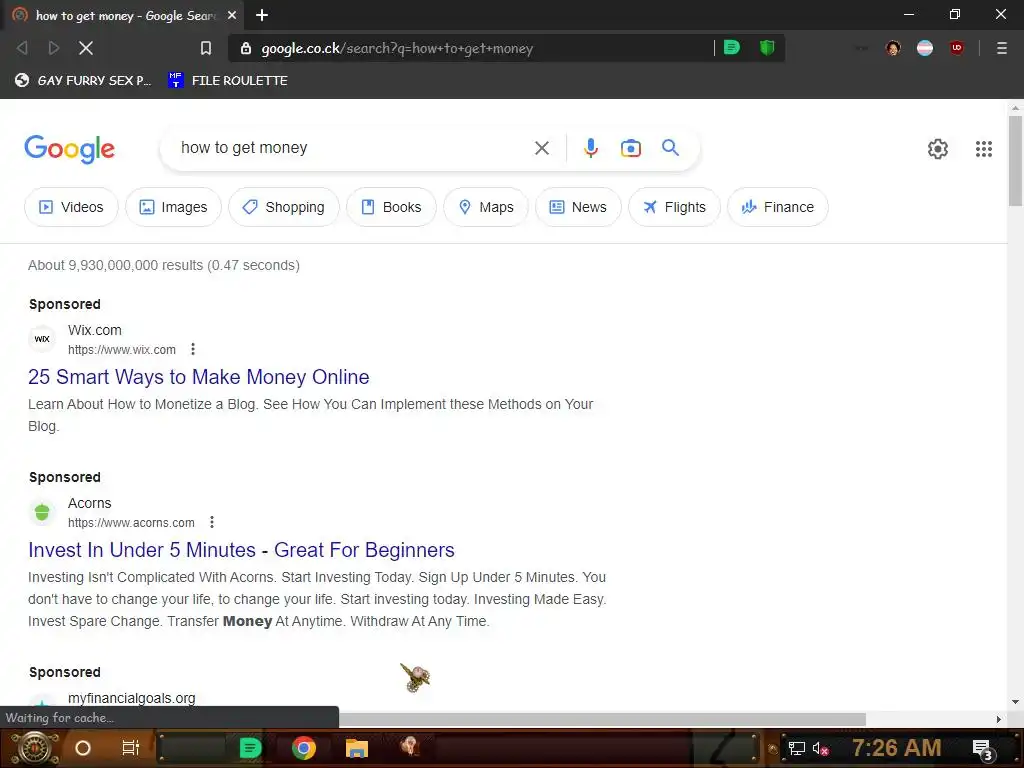Viewport: 1024px width, 768px height.
Task: Click the https://www.wix.com URL
Action: pos(121,350)
